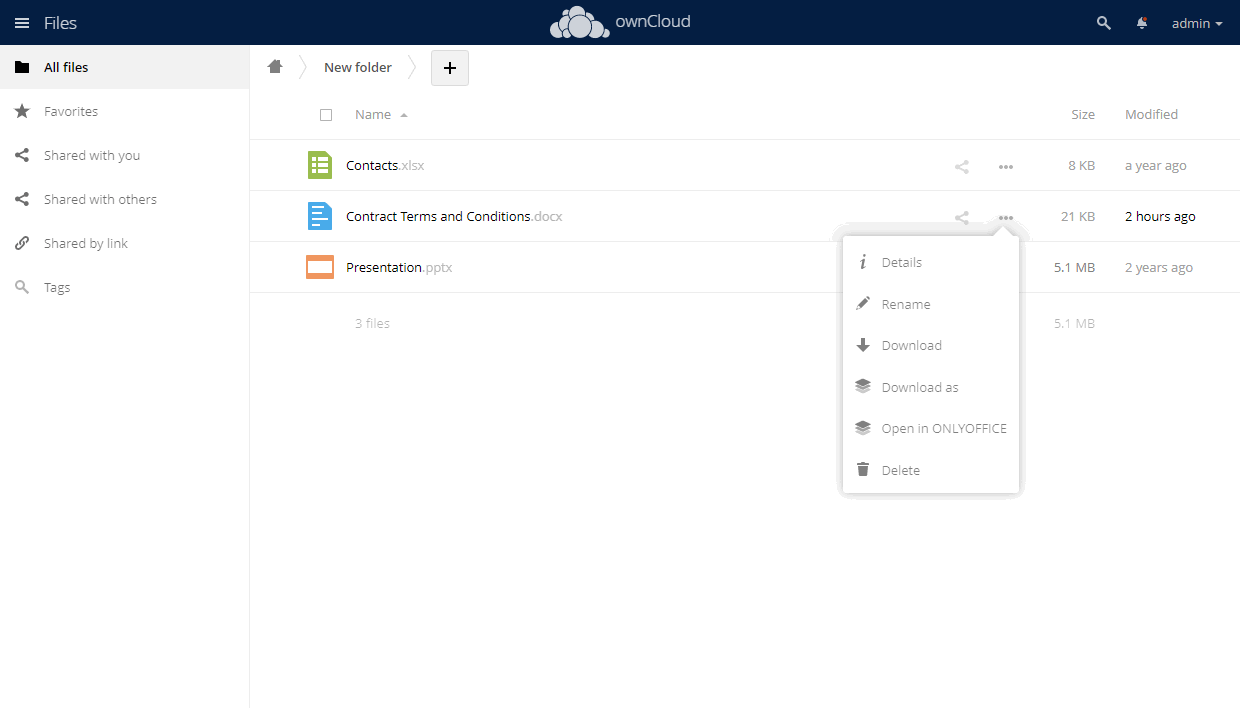Click the star icon beside Favorites
The height and width of the screenshot is (708, 1240).
coord(22,111)
